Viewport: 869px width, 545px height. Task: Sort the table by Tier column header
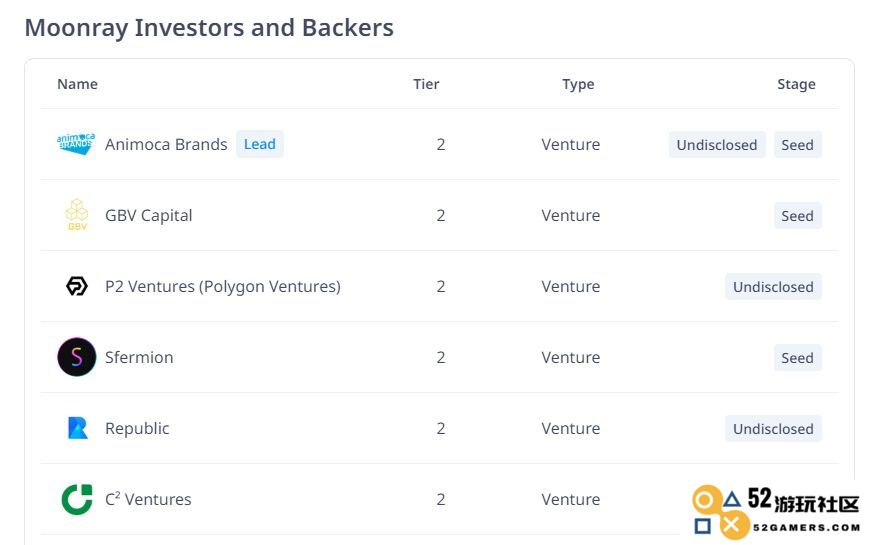coord(426,84)
